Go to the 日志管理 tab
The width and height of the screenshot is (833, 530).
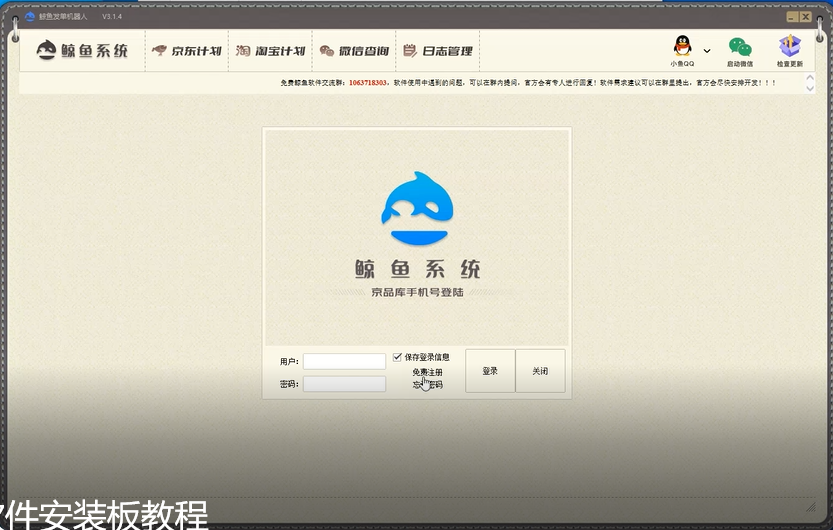437,51
